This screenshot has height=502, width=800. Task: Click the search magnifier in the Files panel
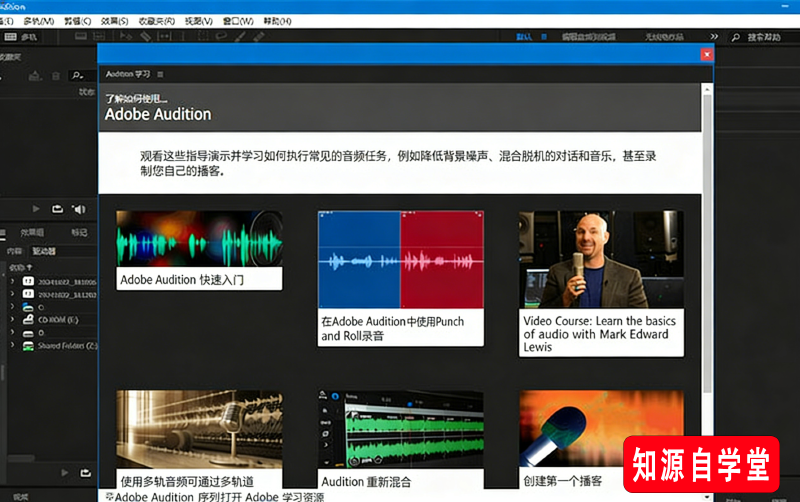point(78,75)
